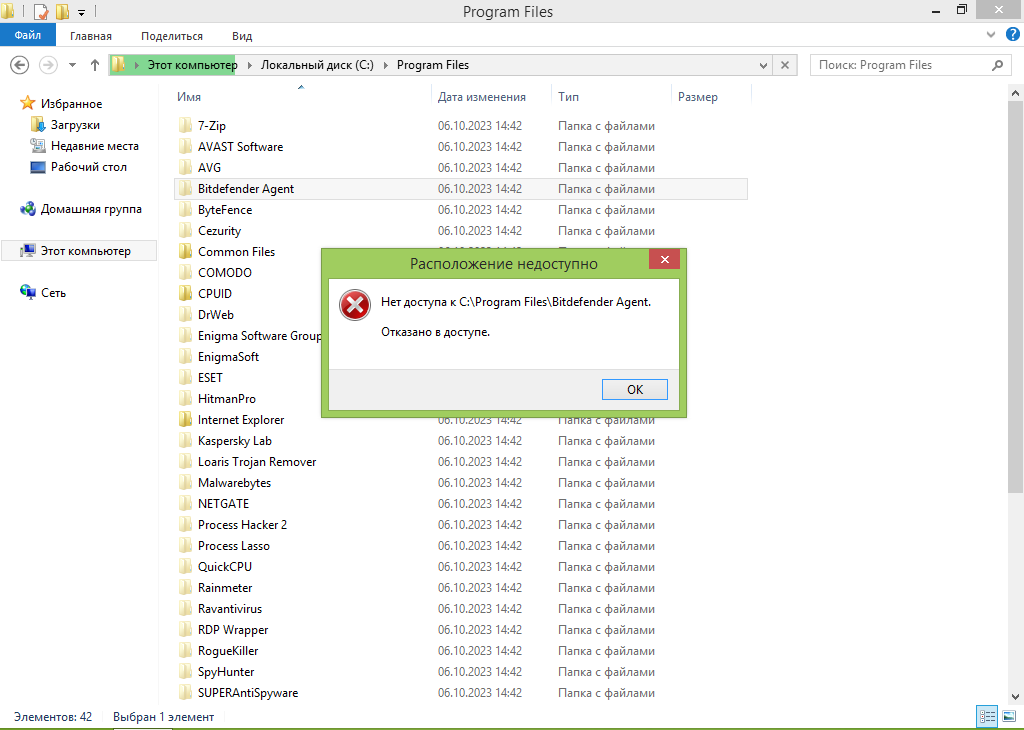Screen dimensions: 1024x730
Task: Select Kaspersky Lab folder icon
Action: [185, 441]
